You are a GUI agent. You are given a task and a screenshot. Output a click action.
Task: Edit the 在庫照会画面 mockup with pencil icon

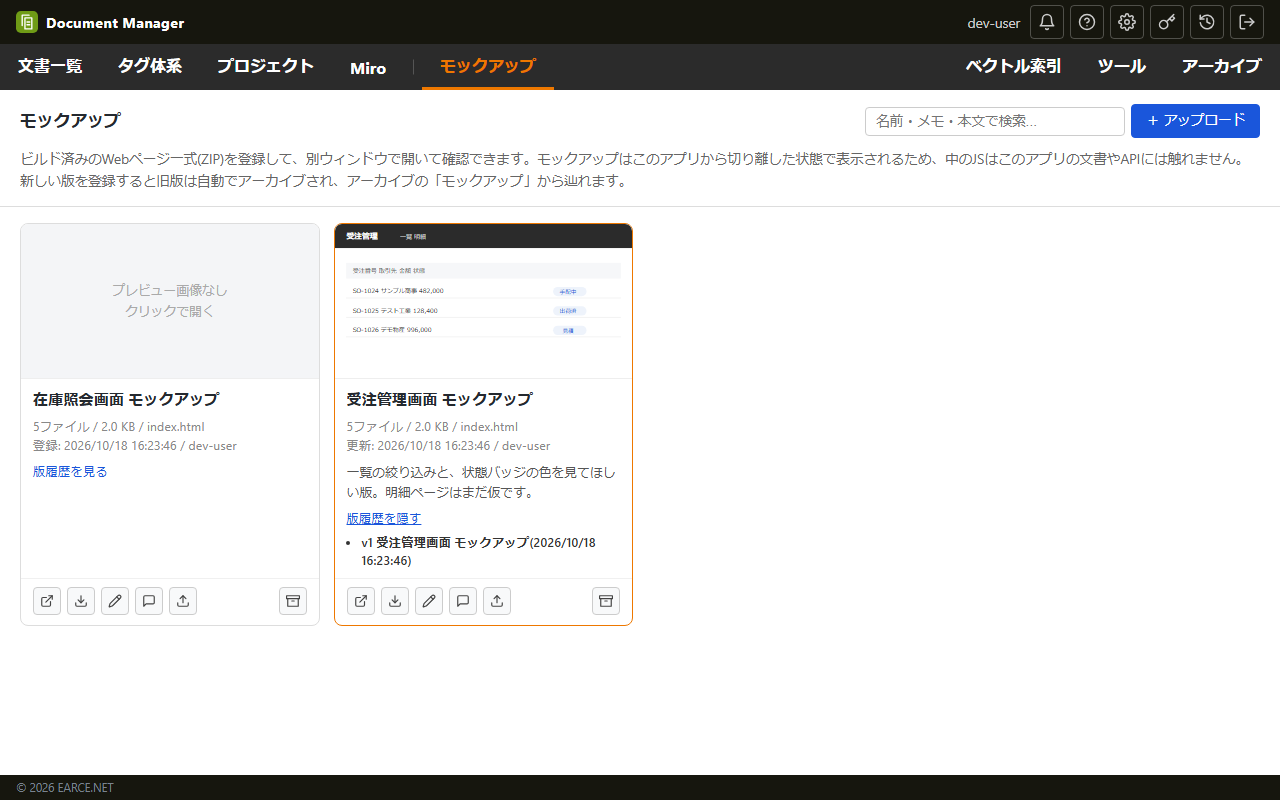coord(115,601)
